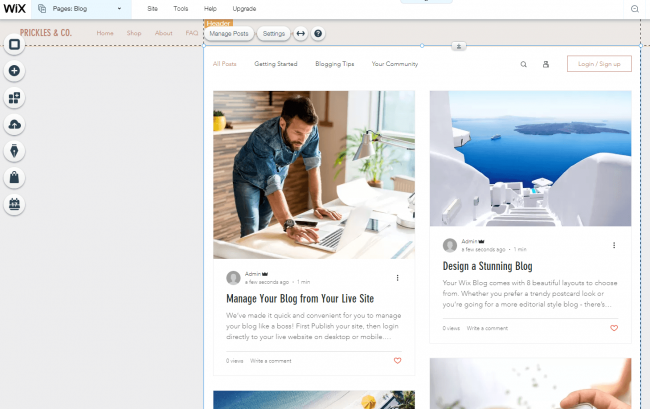Click Admin avatar on Design a Stunning Blog post
This screenshot has width=650, height=409.
tap(450, 245)
